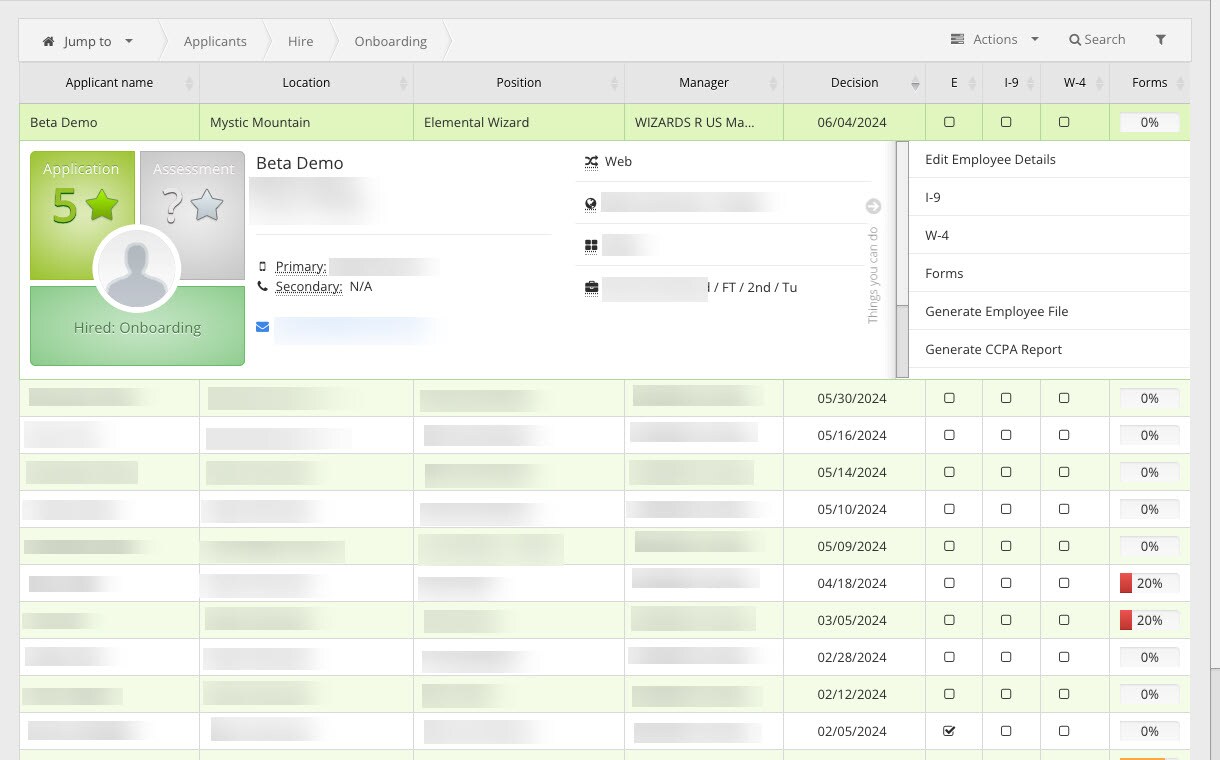Toggle I-9 checkbox in 05/16/2024 row
The image size is (1220, 760).
click(x=1006, y=435)
